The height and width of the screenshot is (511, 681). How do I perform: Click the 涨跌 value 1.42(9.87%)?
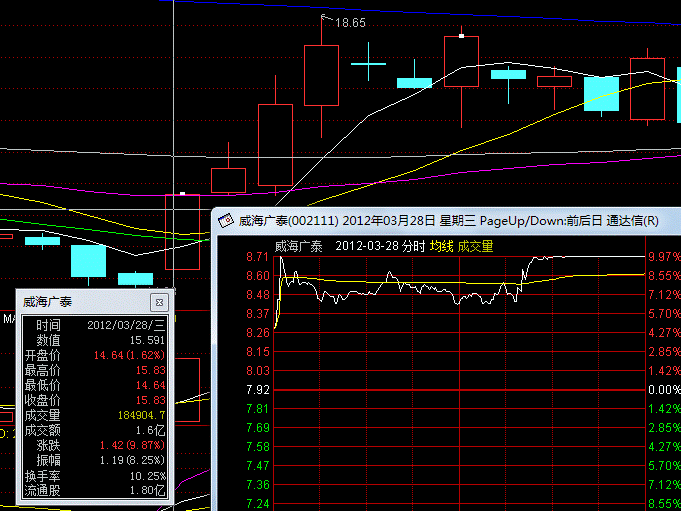tap(132, 445)
